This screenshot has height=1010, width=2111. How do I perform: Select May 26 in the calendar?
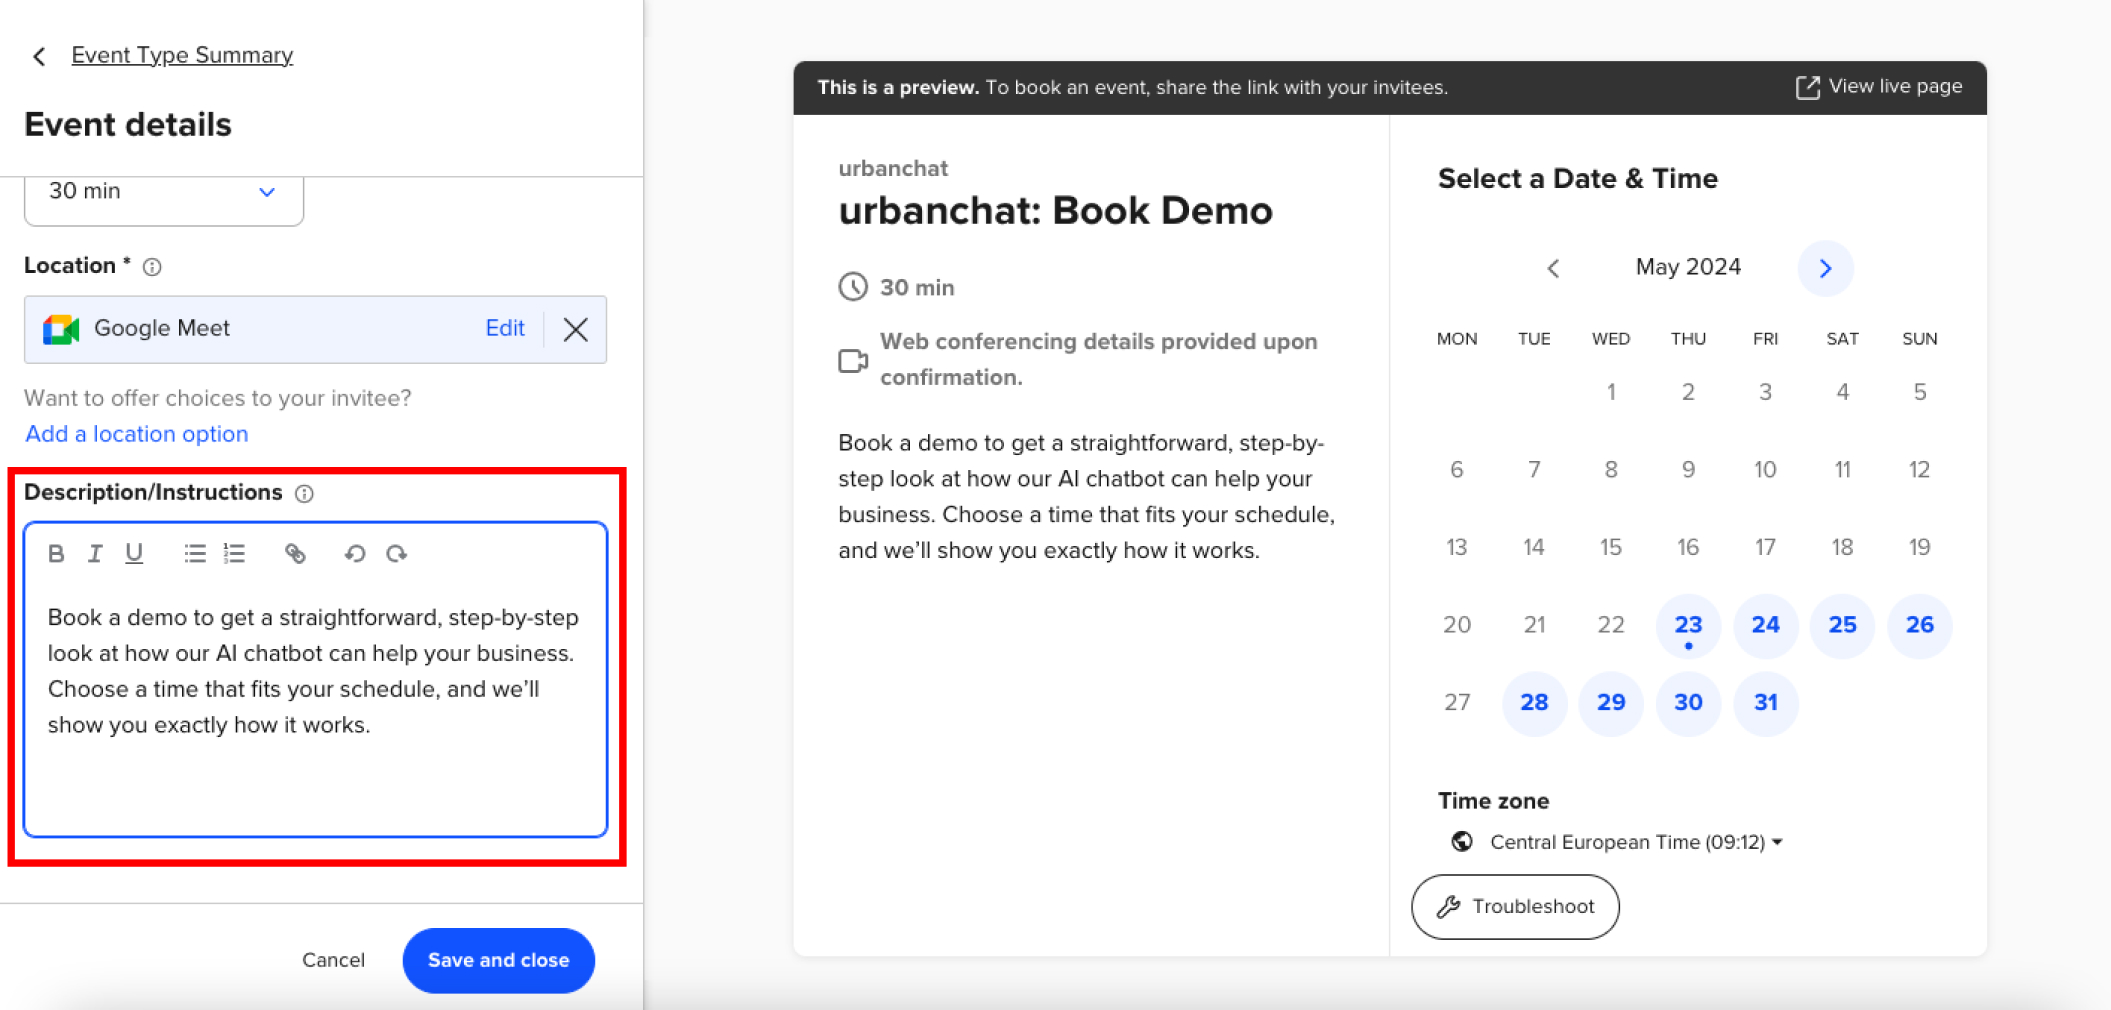pyautogui.click(x=1919, y=626)
